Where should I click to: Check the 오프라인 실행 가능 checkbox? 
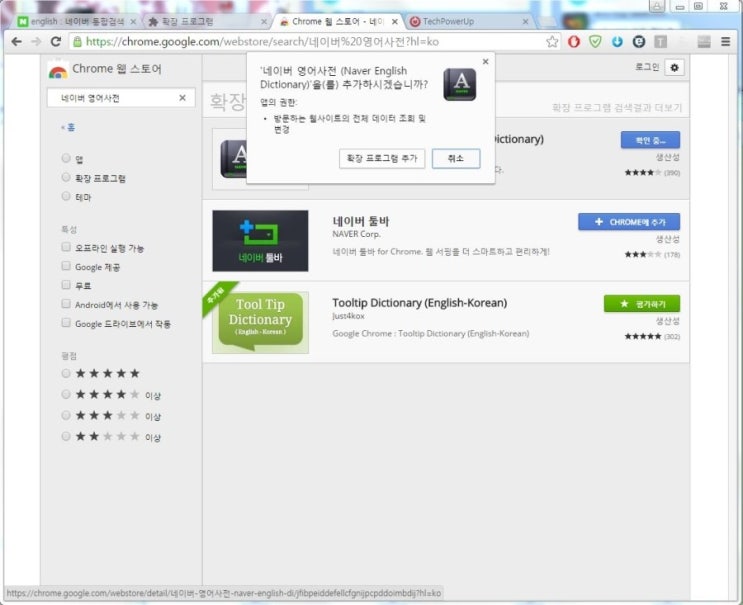66,247
